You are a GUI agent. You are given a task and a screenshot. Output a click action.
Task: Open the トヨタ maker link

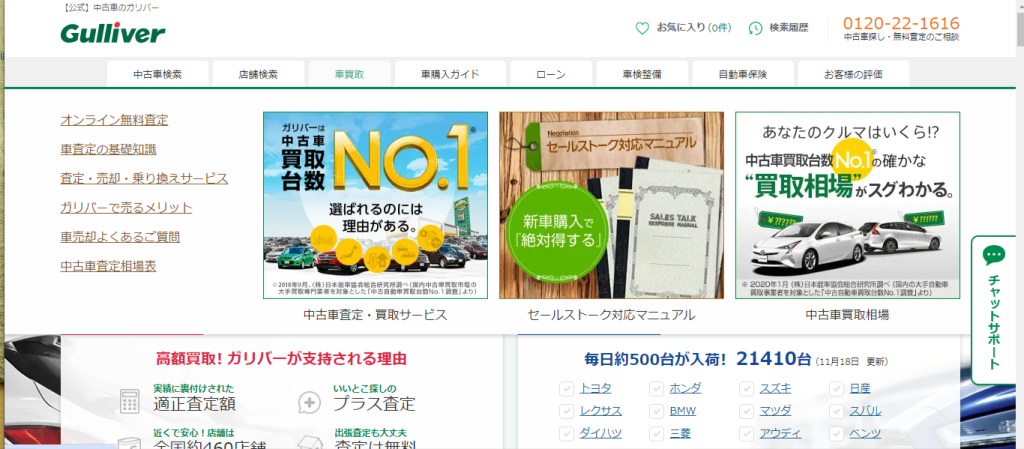[596, 389]
